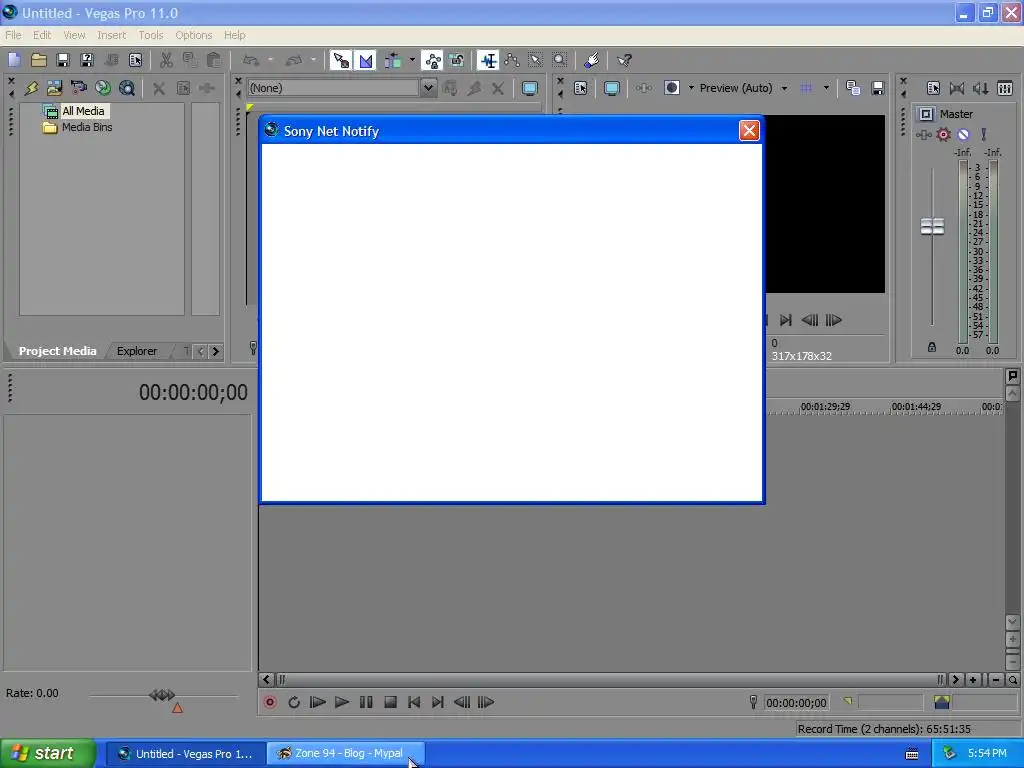Viewport: 1024px width, 768px height.
Task: Click the Interactive Tutorials hand icon
Action: (x=592, y=60)
